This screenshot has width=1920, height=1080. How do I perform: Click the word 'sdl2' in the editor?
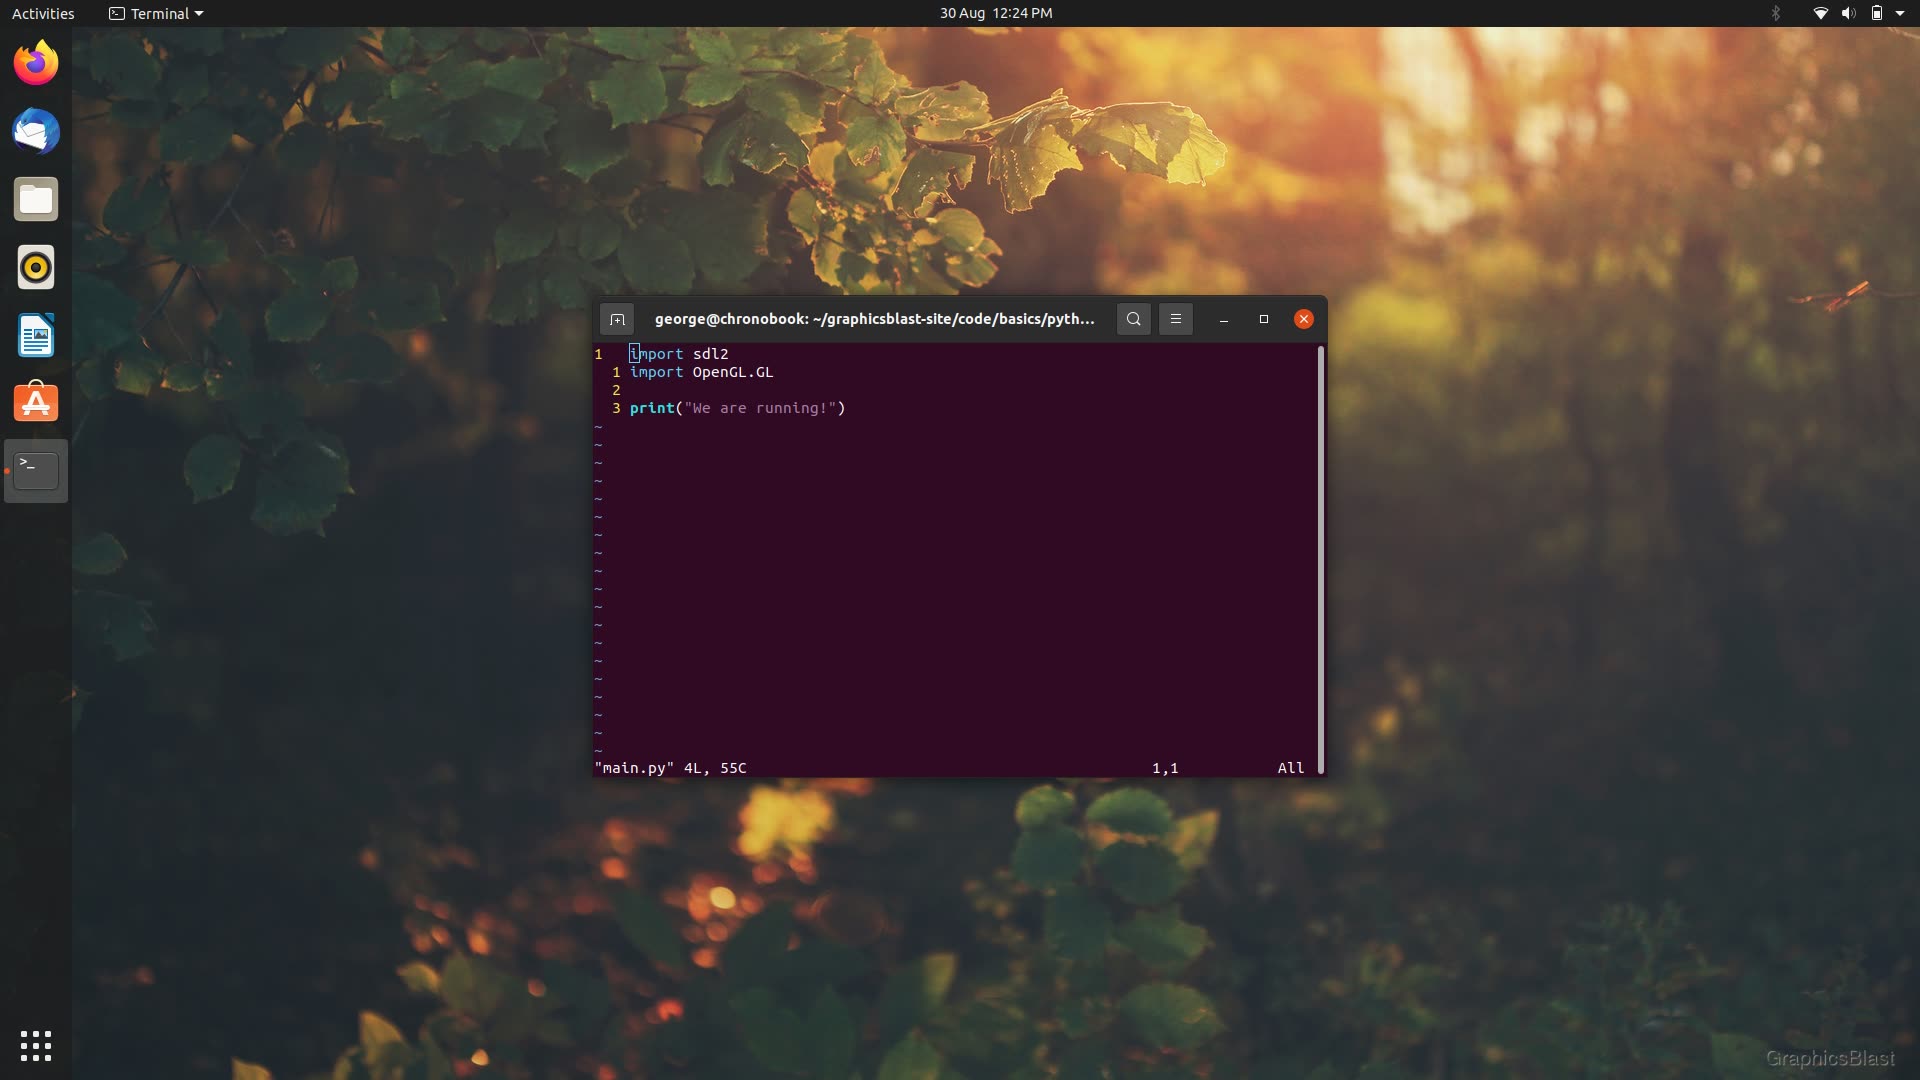tap(710, 354)
